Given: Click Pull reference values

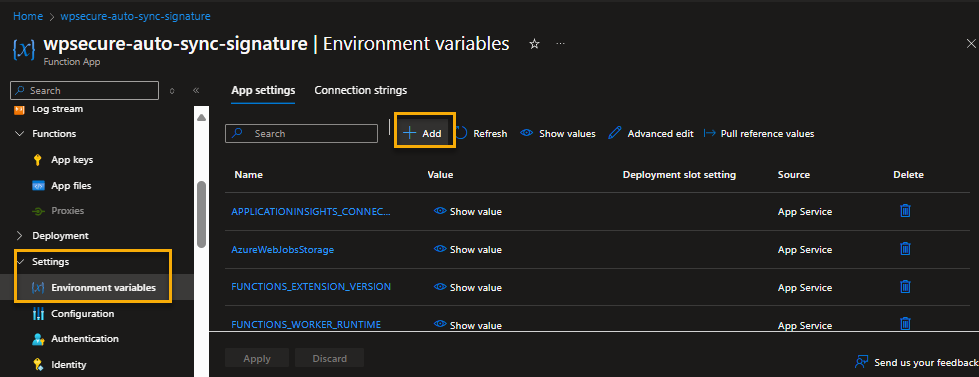Looking at the screenshot, I should pos(759,134).
